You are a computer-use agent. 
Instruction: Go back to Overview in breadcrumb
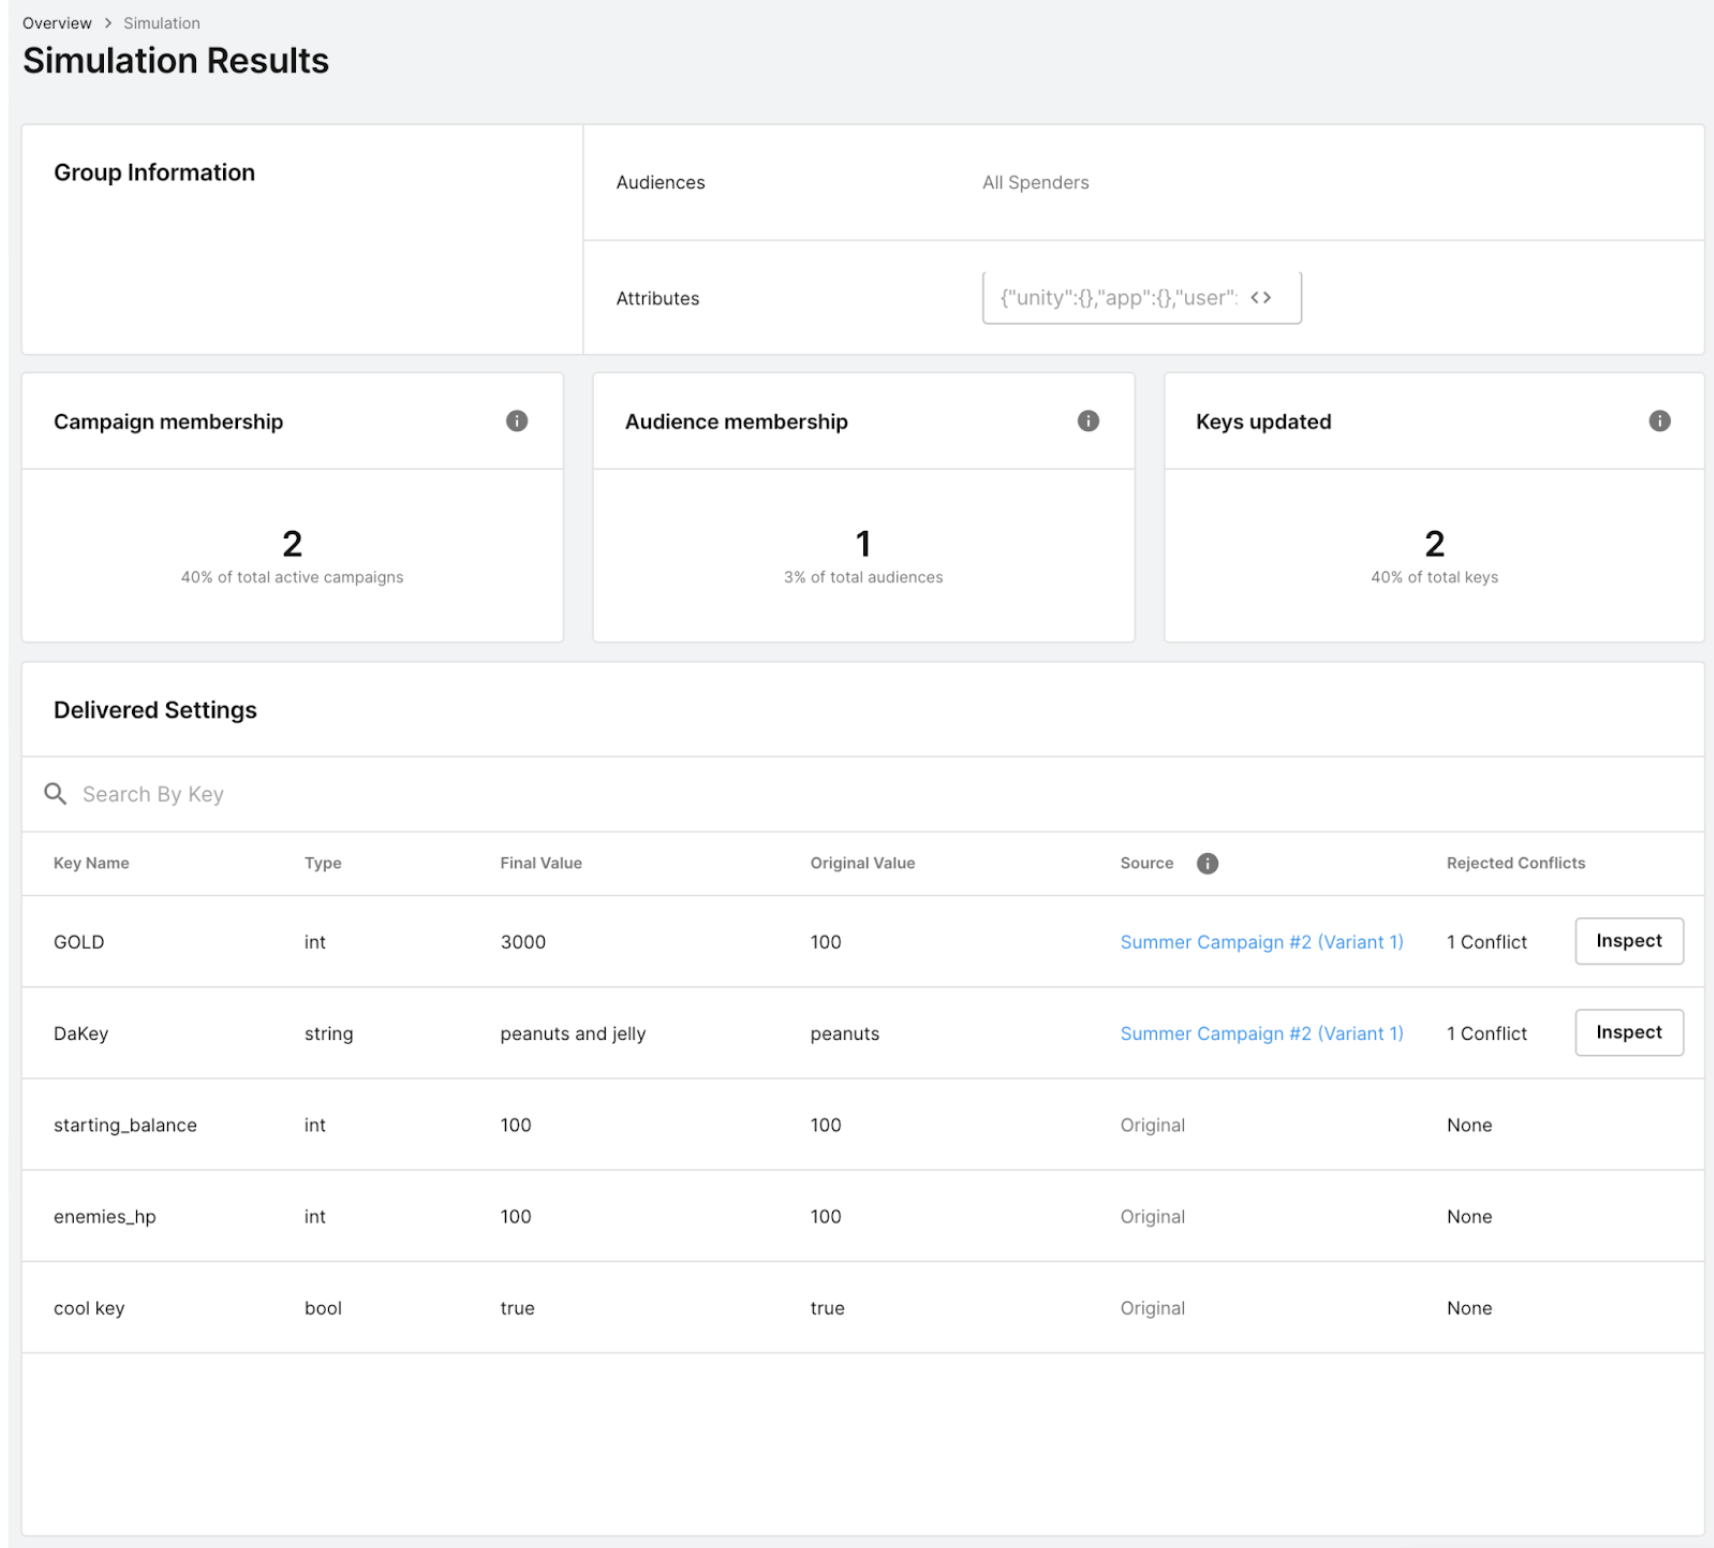(x=57, y=23)
